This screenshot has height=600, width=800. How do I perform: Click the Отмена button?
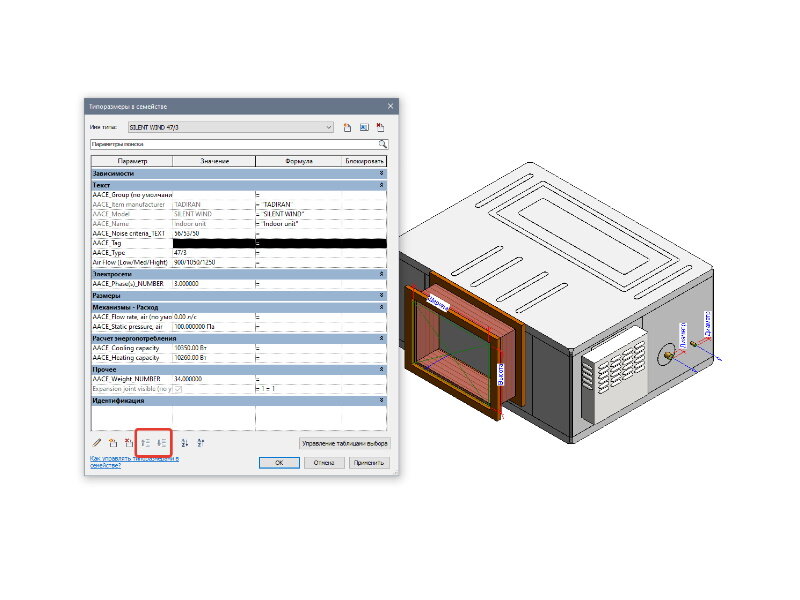[x=324, y=463]
